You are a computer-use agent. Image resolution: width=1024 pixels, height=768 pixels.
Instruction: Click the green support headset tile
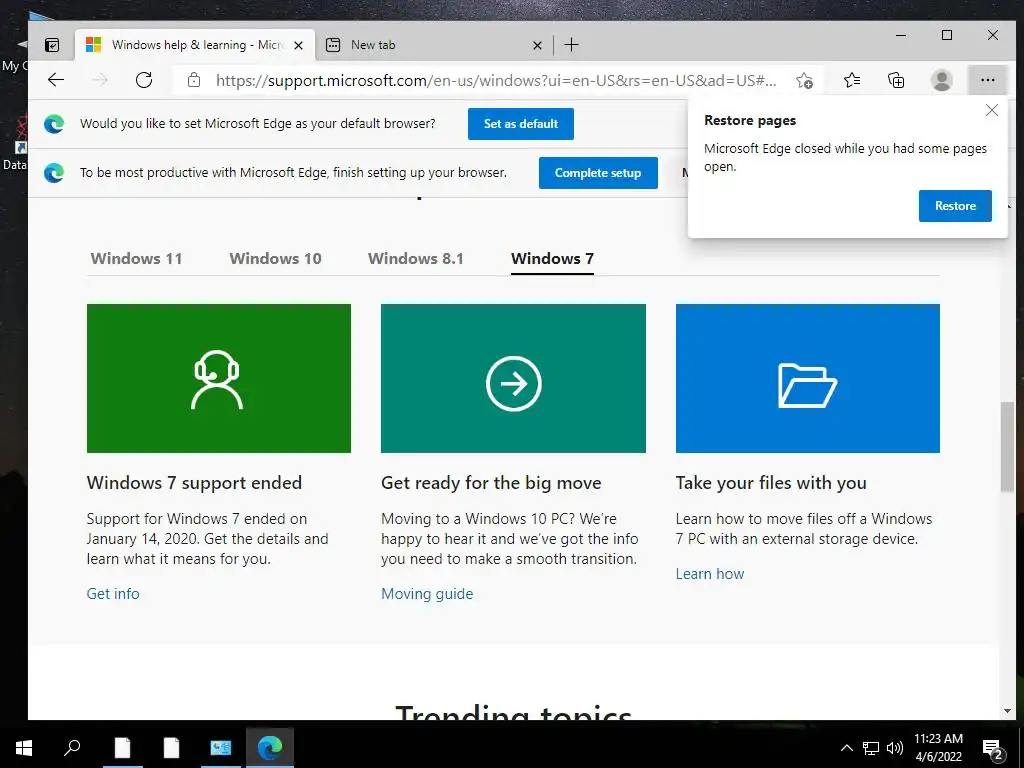pyautogui.click(x=219, y=378)
